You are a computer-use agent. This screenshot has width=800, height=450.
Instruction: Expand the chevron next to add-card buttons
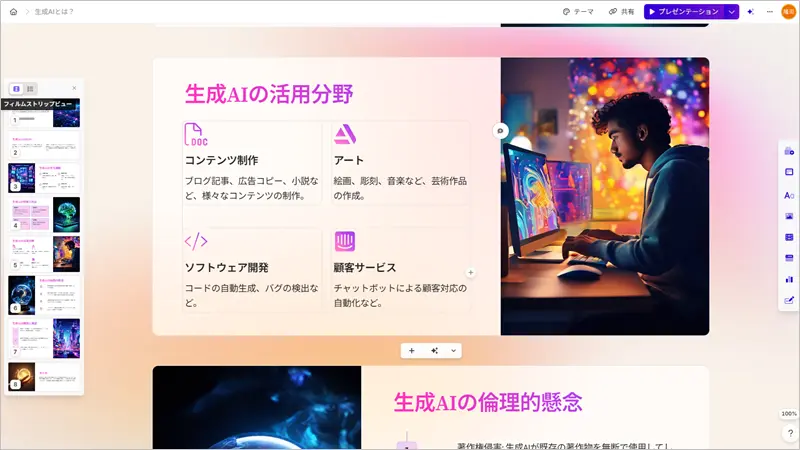453,351
